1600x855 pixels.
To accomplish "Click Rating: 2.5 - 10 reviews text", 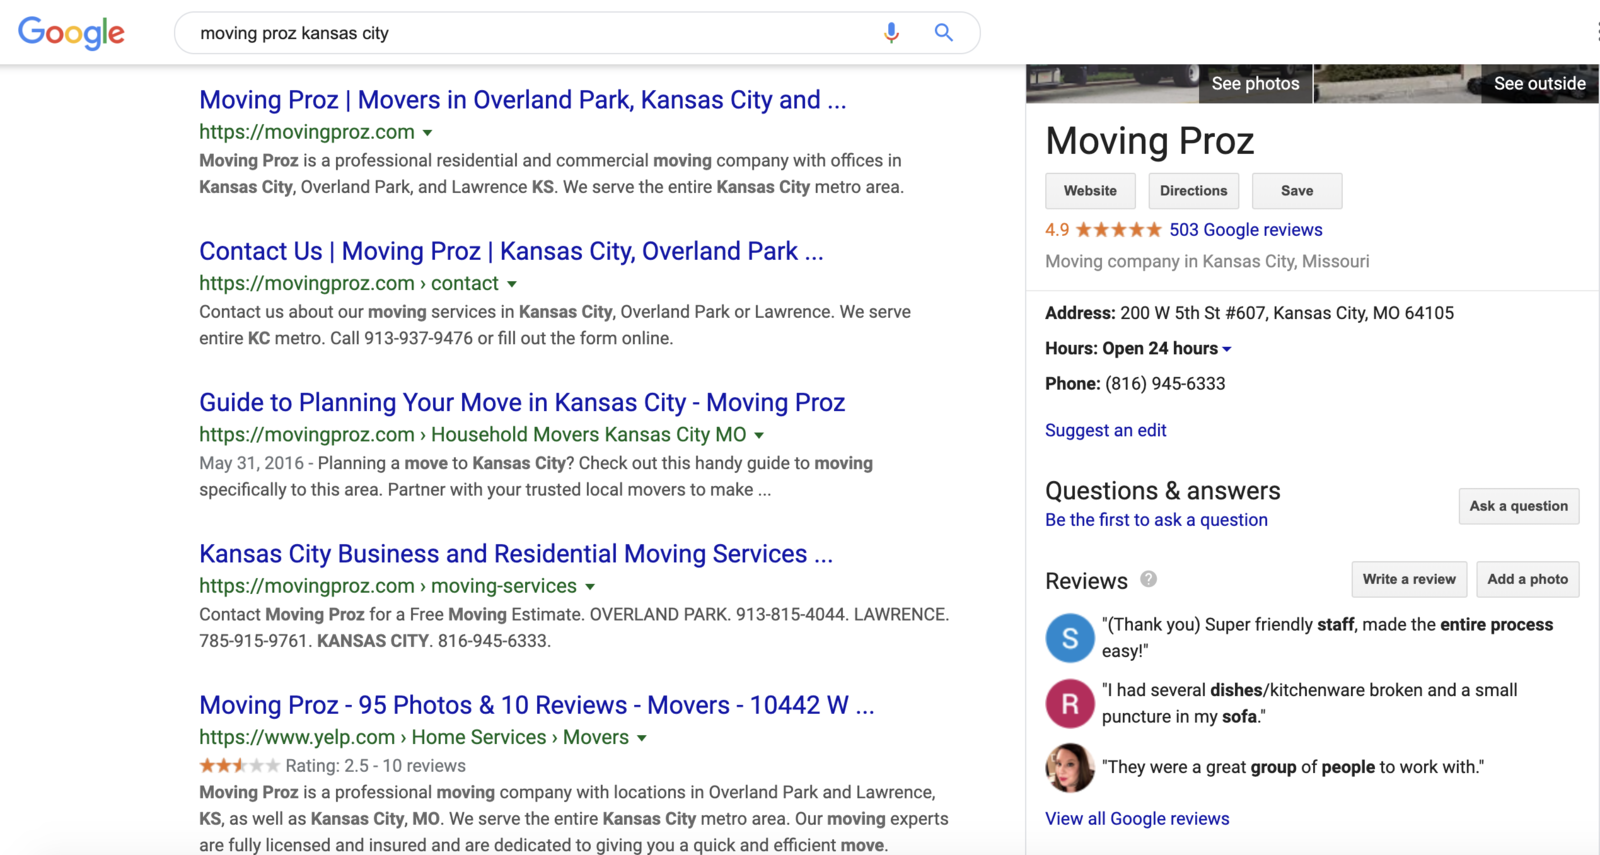I will click(x=375, y=766).
